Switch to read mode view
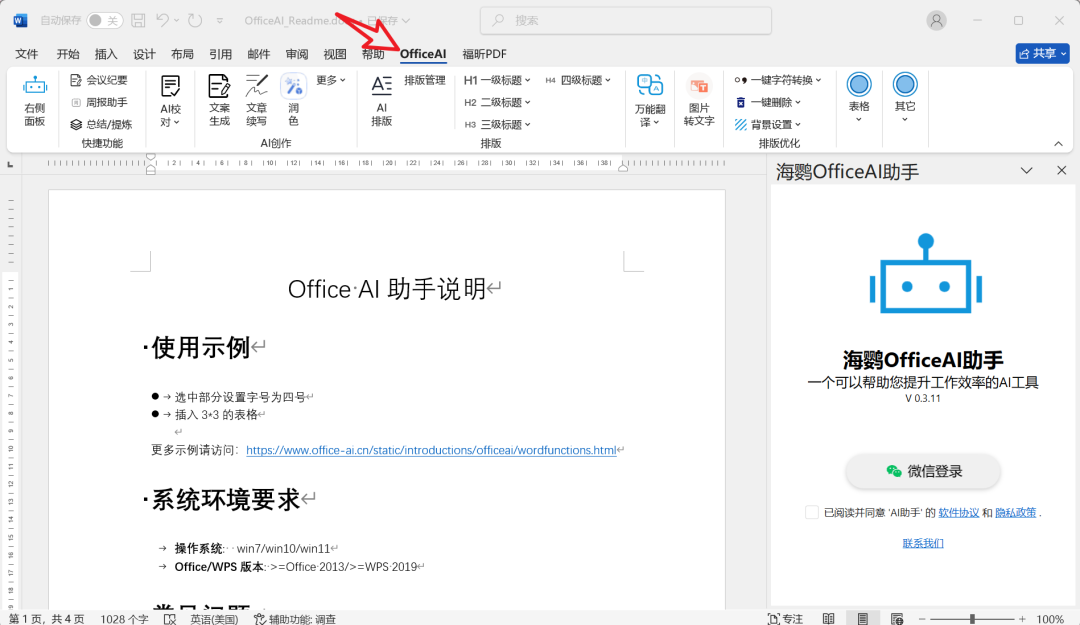Image resolution: width=1080 pixels, height=625 pixels. tap(829, 619)
